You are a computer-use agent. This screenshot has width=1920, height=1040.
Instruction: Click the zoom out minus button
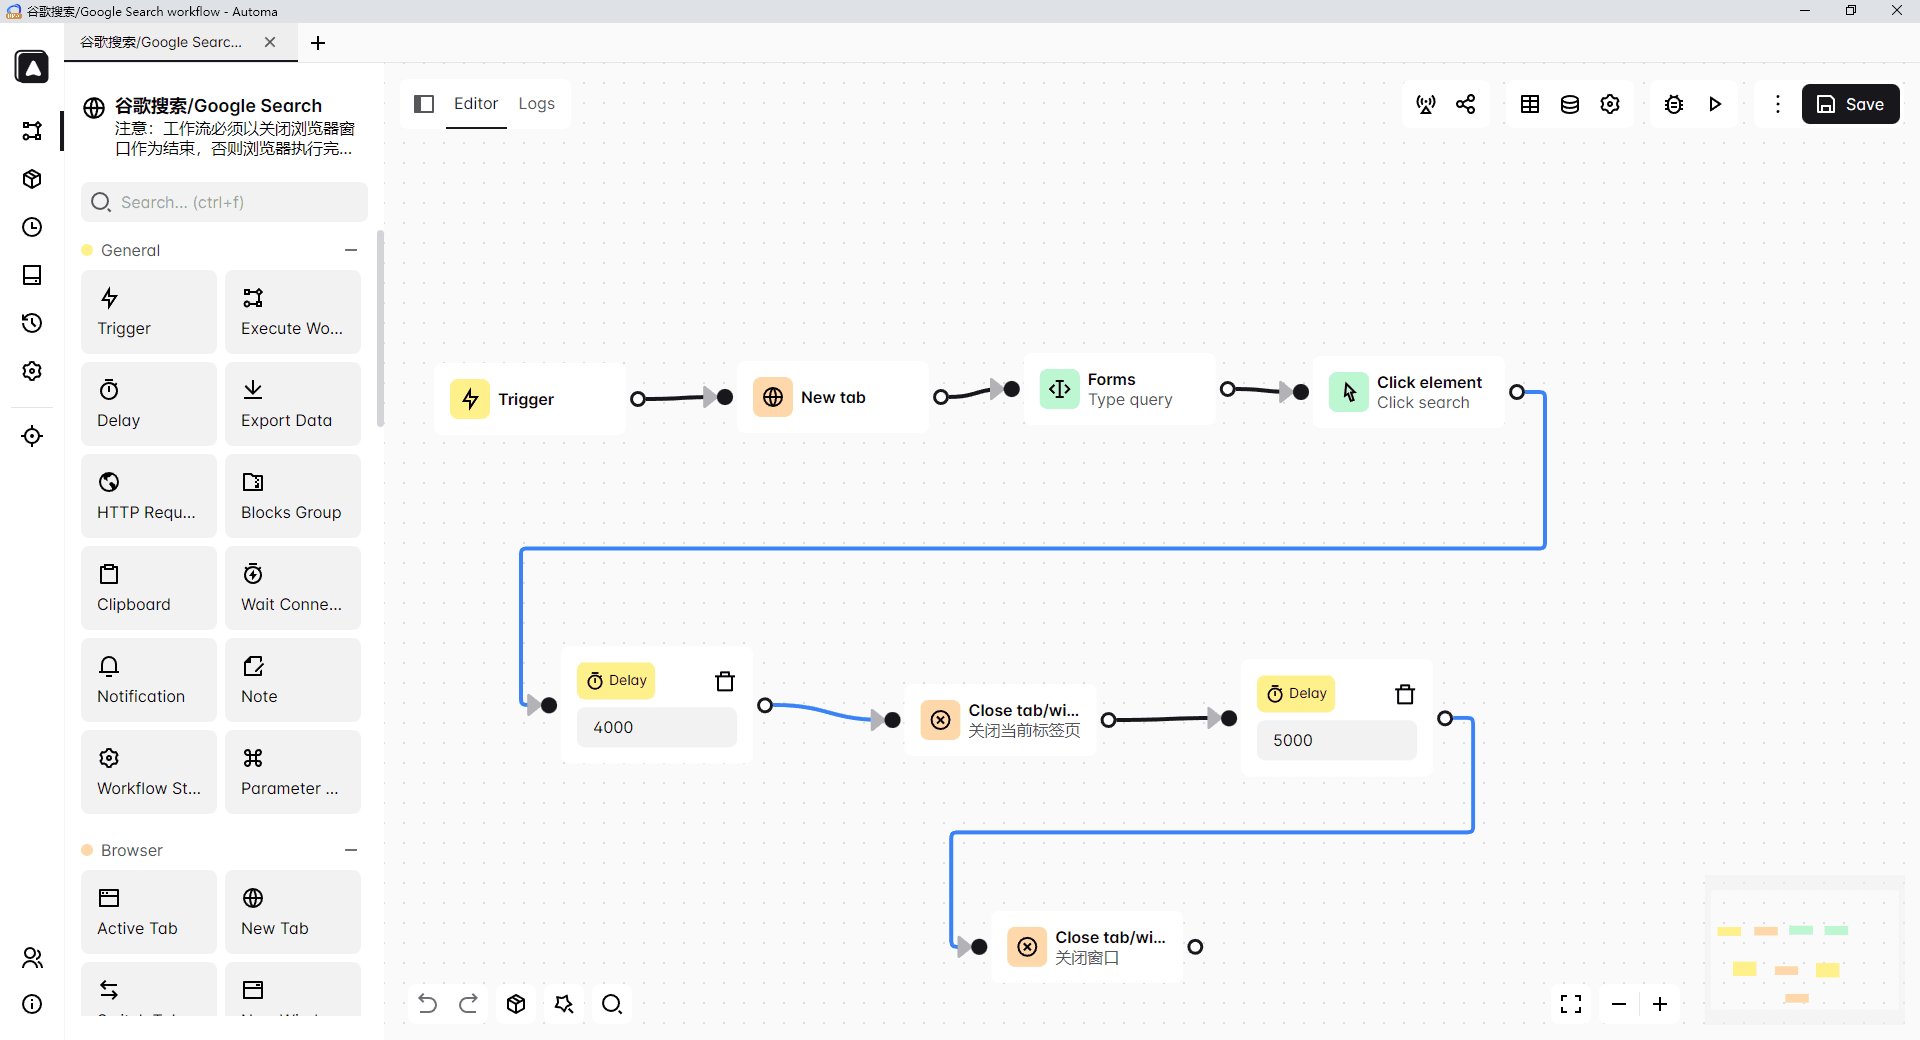1619,1004
